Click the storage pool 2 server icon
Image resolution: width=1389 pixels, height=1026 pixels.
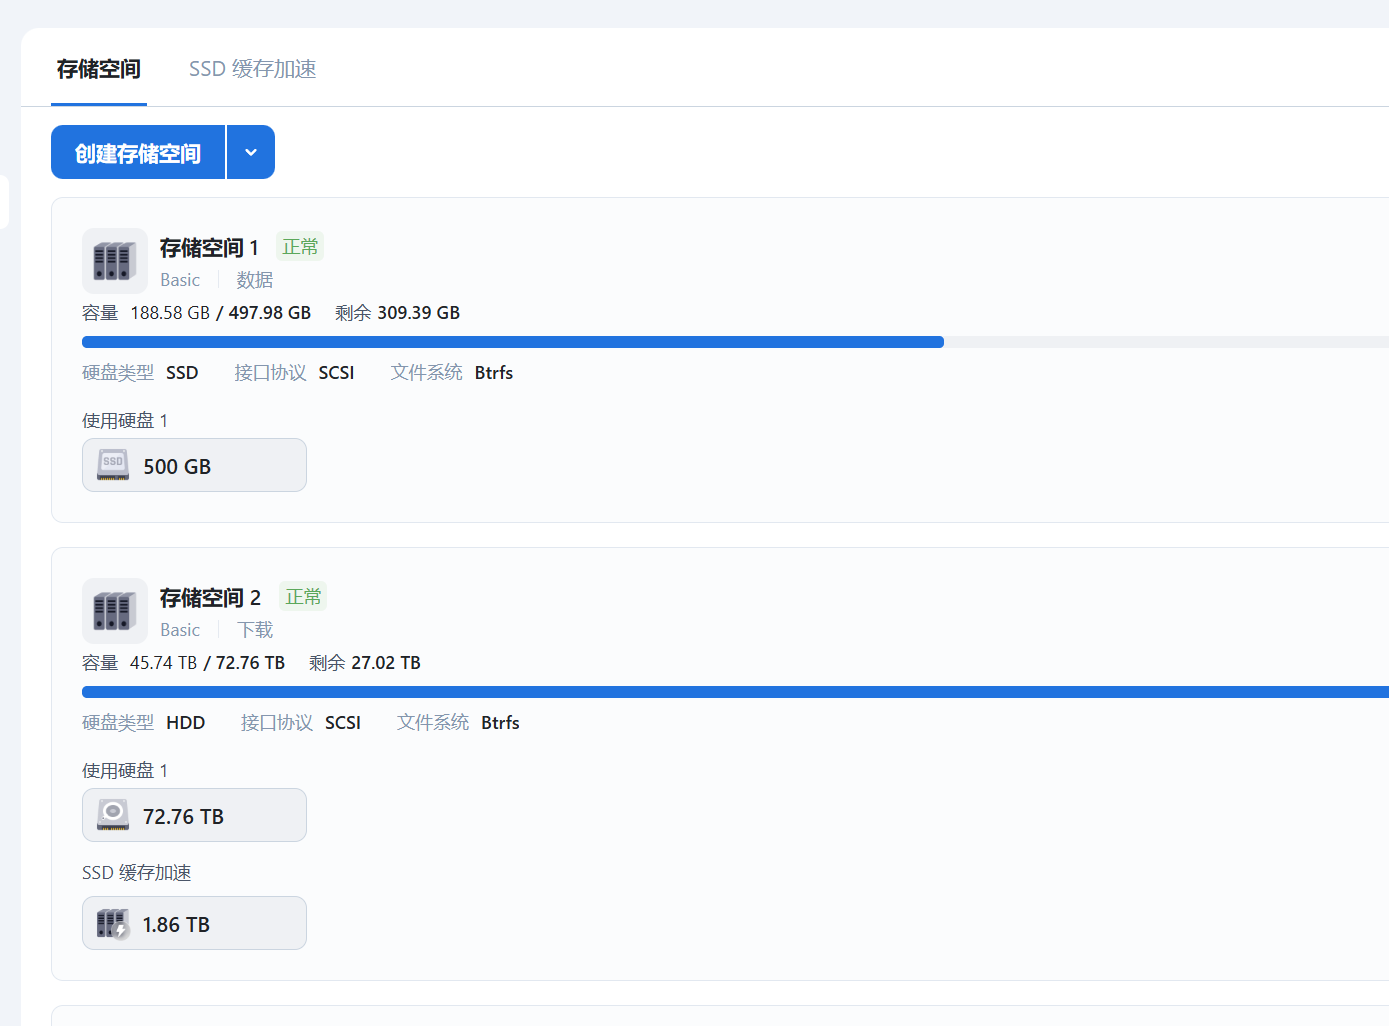pyautogui.click(x=114, y=611)
